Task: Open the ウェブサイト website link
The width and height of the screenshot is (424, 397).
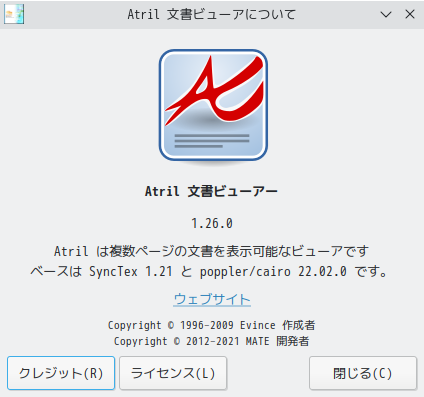Action: pos(212,299)
